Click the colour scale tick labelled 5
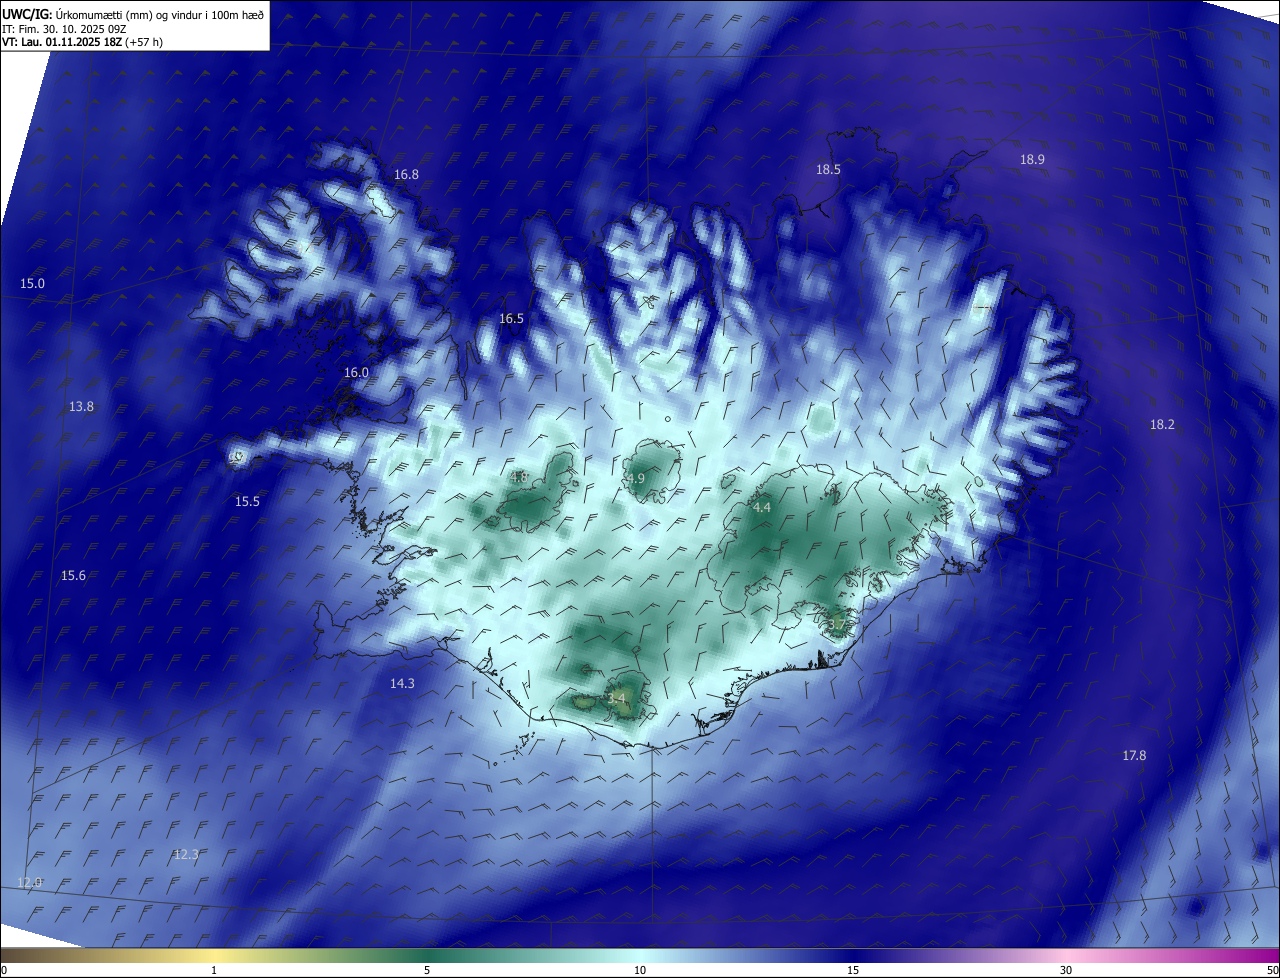Screen dimensions: 1280x978 [x=427, y=970]
